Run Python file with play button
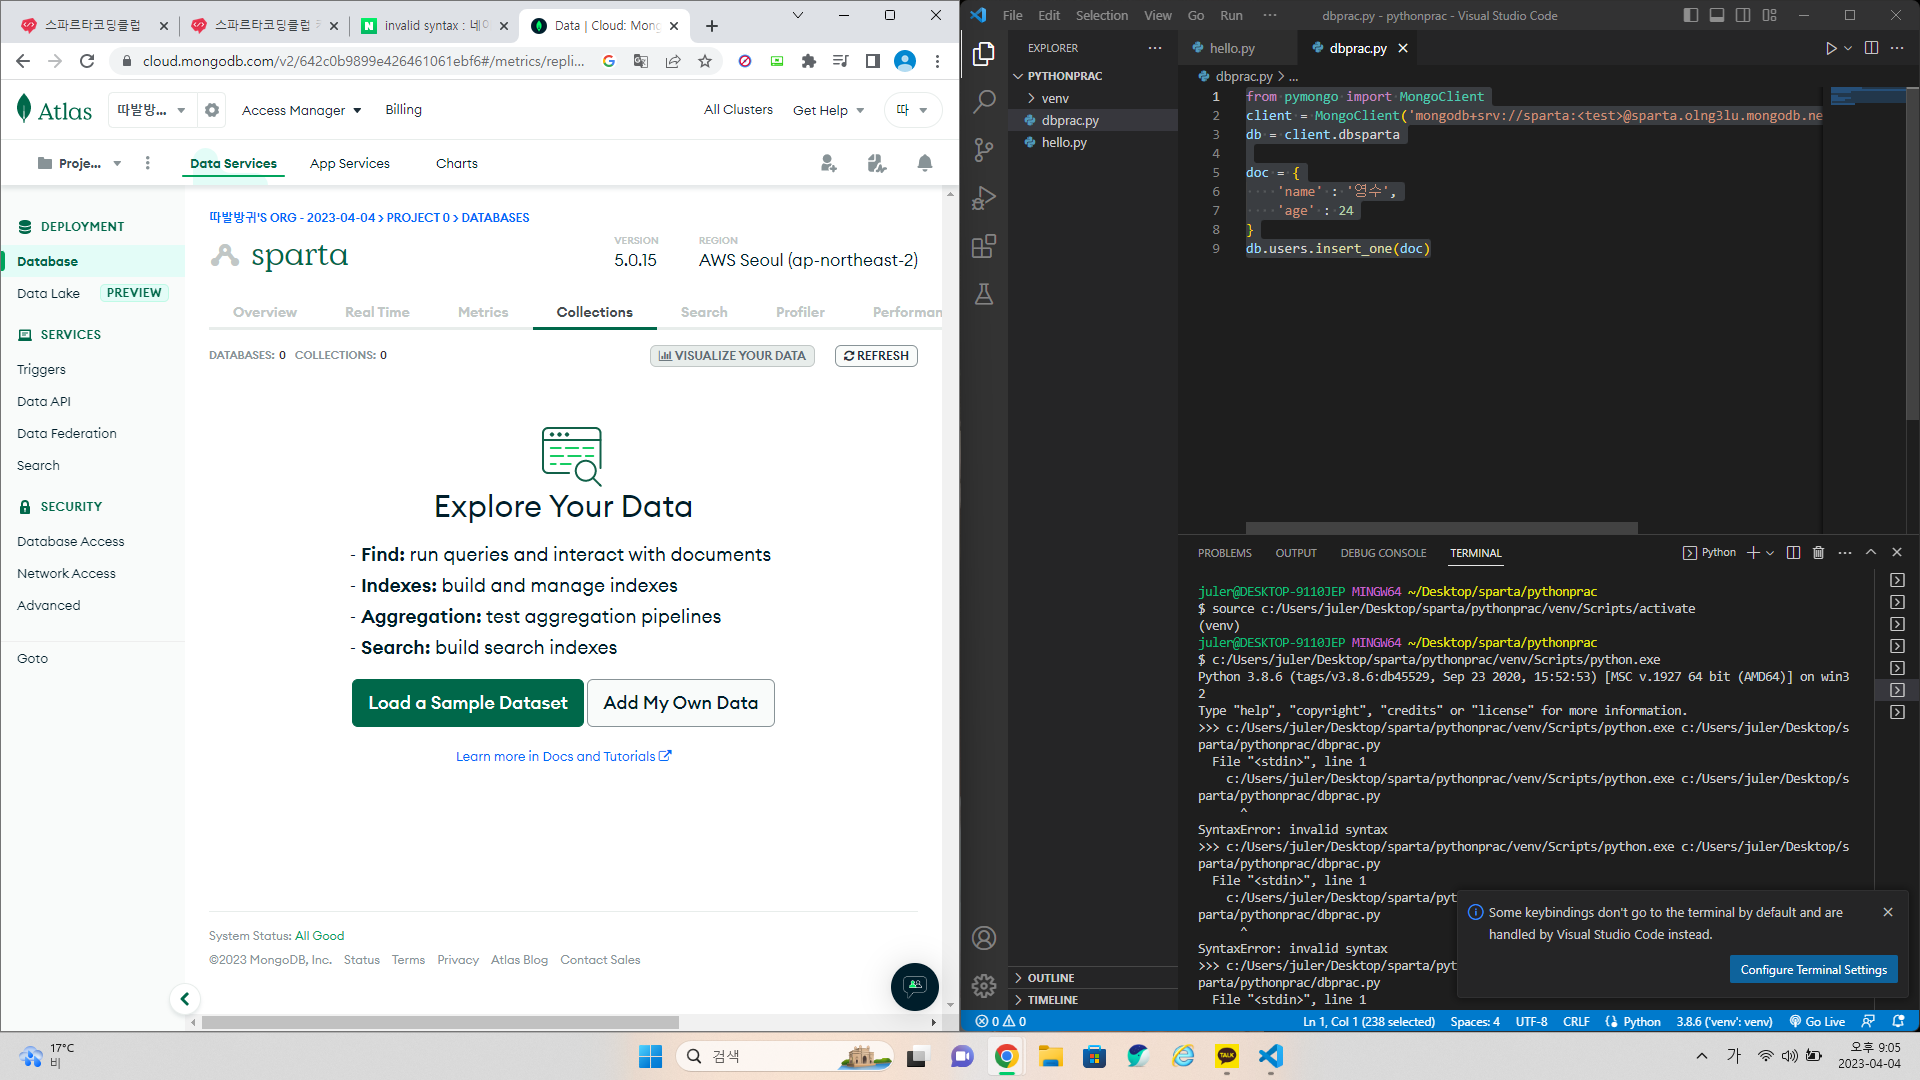Image resolution: width=1920 pixels, height=1080 pixels. click(1831, 48)
